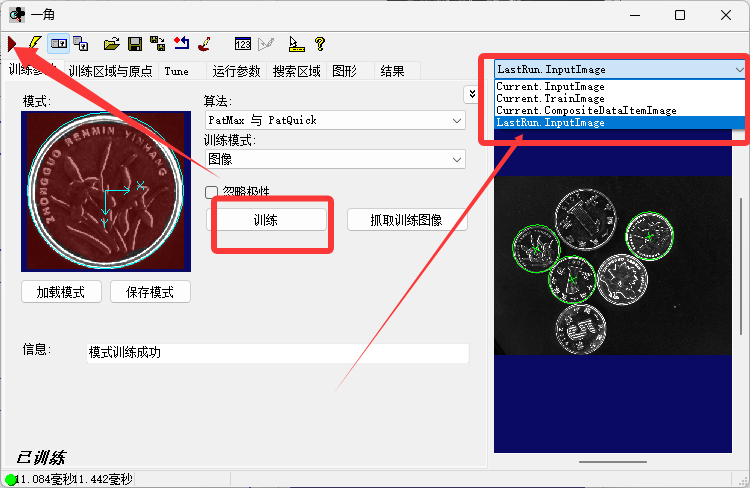
Task: Open the floating image display window icon
Action: tap(81, 44)
